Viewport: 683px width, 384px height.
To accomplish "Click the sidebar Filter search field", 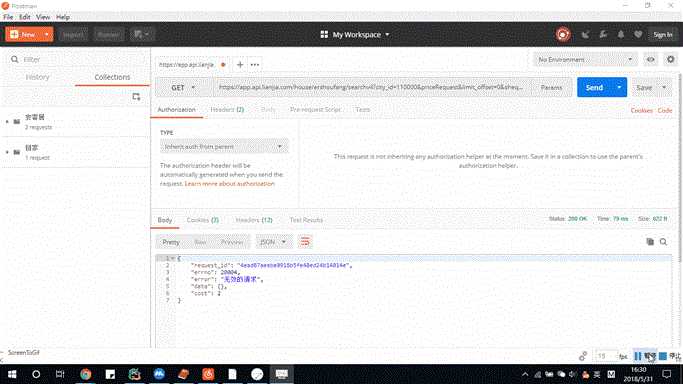I will (x=76, y=59).
